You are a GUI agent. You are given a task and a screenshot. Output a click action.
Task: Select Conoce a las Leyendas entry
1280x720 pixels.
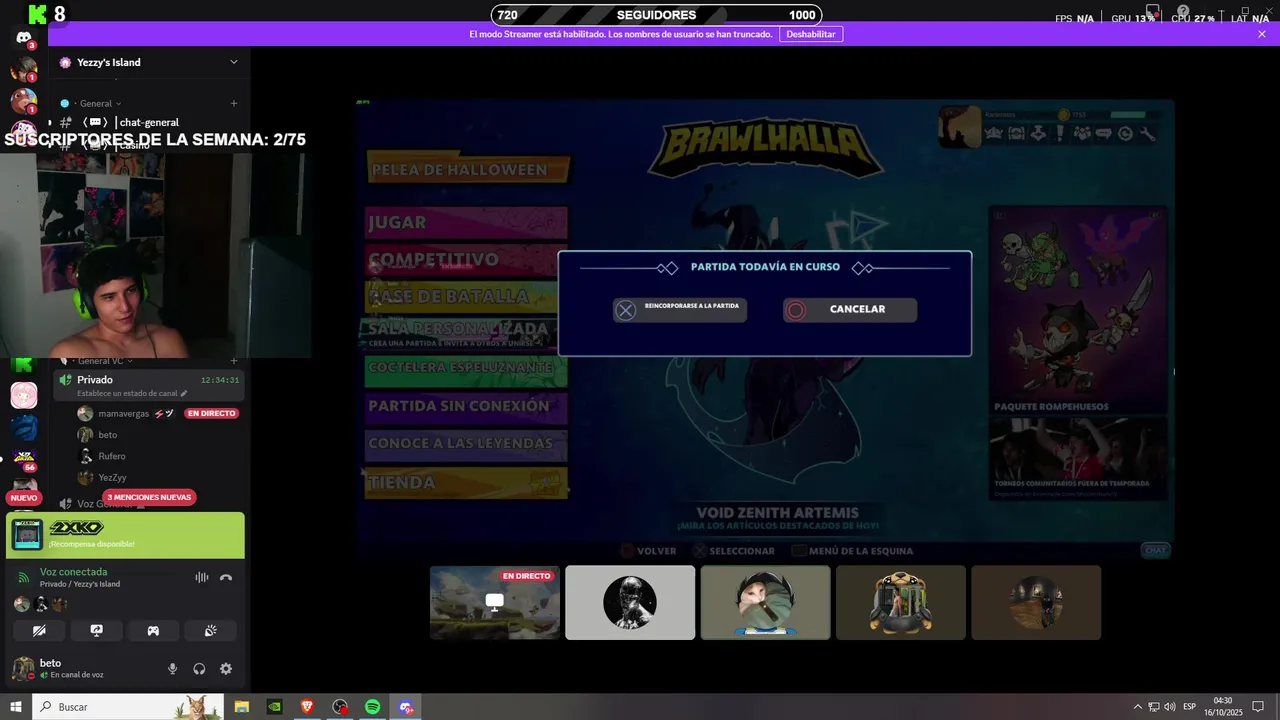coord(467,444)
